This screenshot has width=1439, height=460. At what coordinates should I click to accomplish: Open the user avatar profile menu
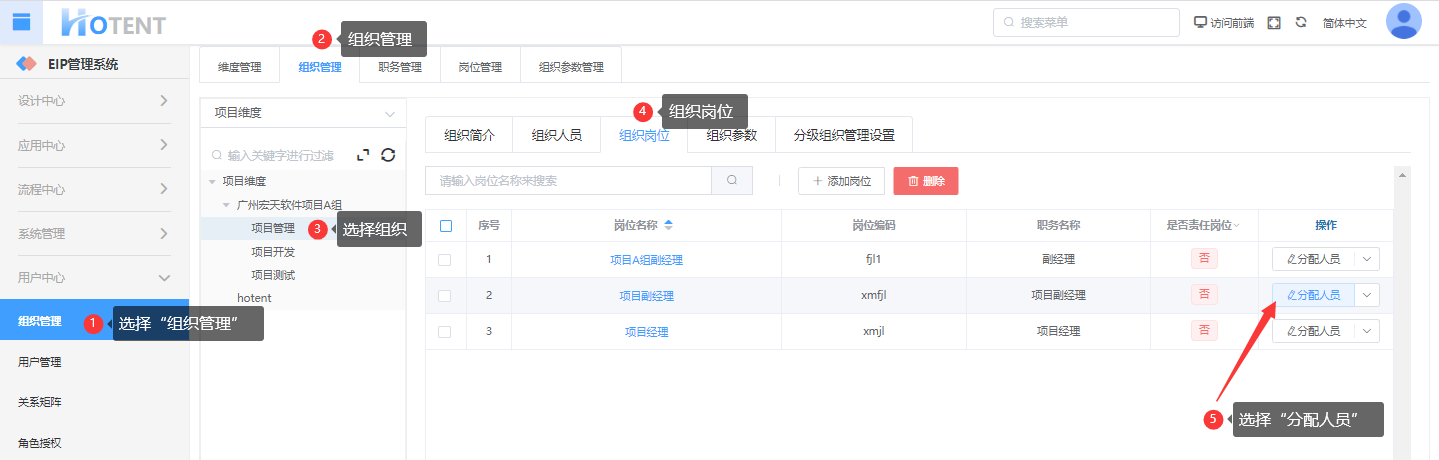coord(1403,21)
